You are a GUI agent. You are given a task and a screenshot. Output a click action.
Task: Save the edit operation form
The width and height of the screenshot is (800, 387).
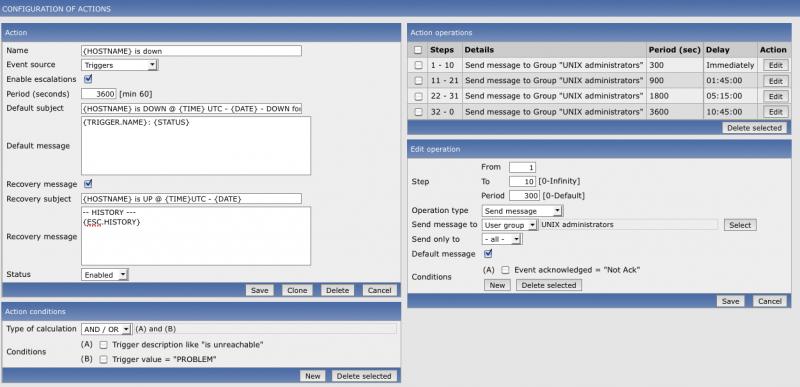click(x=730, y=301)
